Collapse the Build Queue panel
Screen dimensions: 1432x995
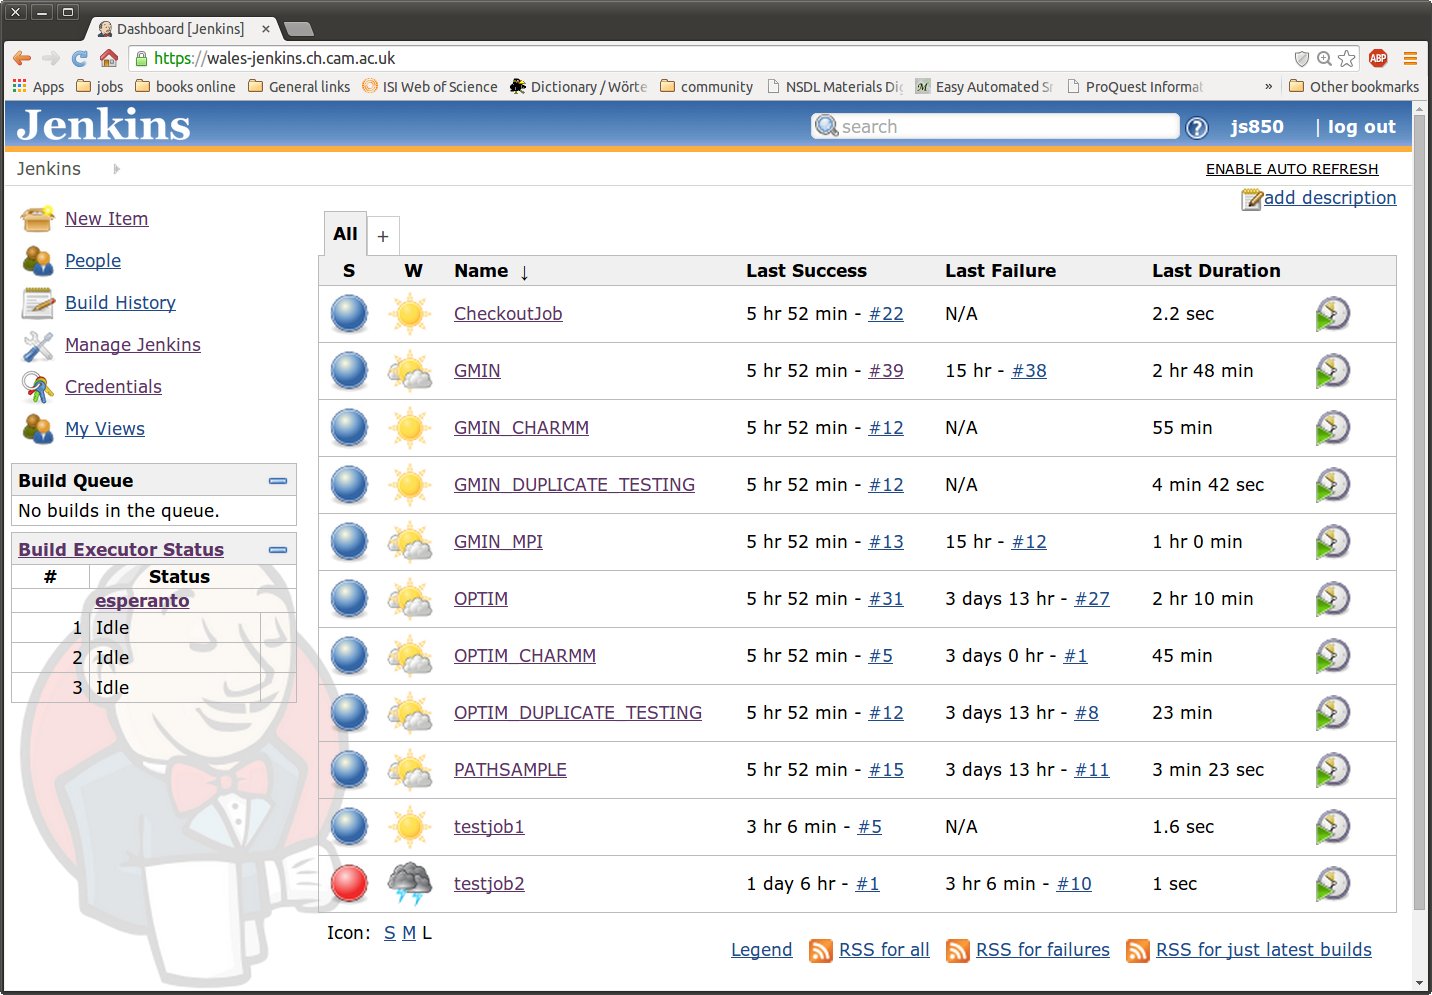278,481
